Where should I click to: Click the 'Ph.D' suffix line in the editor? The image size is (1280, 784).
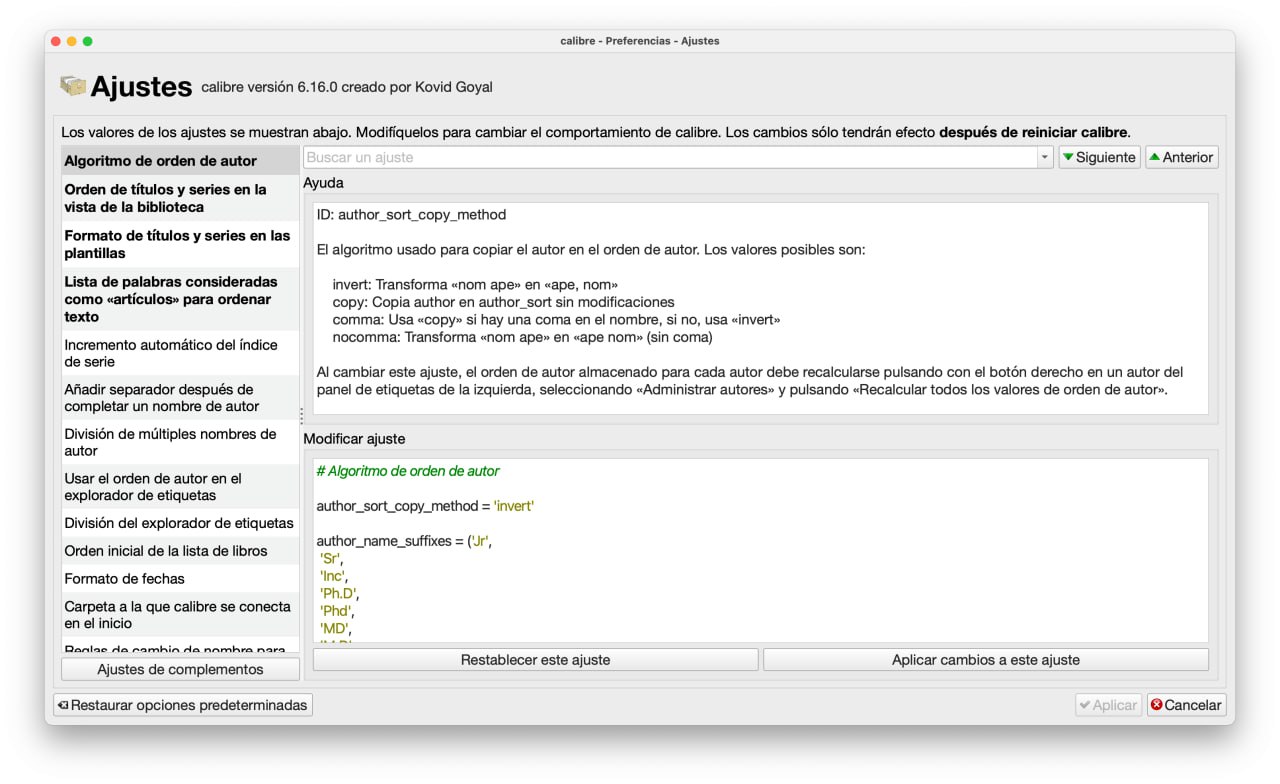tap(339, 594)
